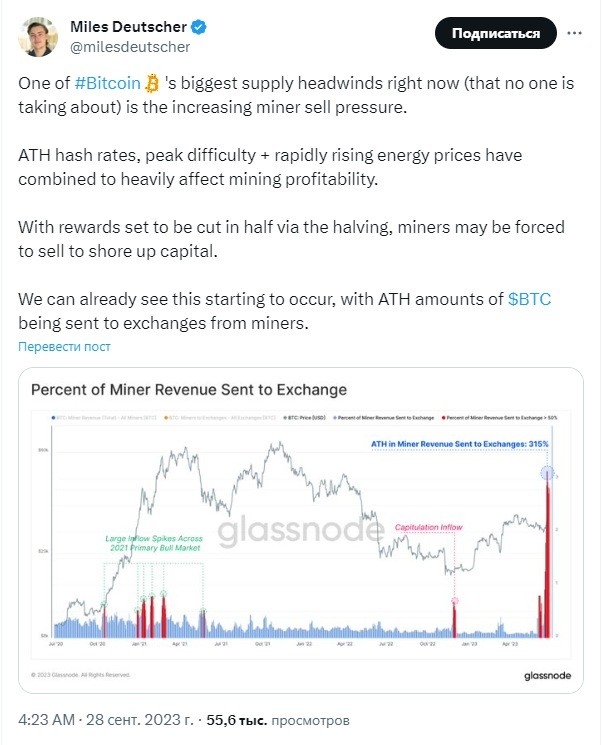Click the pink Capitulation Inflow marker dot
602x745 pixels.
coord(455,601)
